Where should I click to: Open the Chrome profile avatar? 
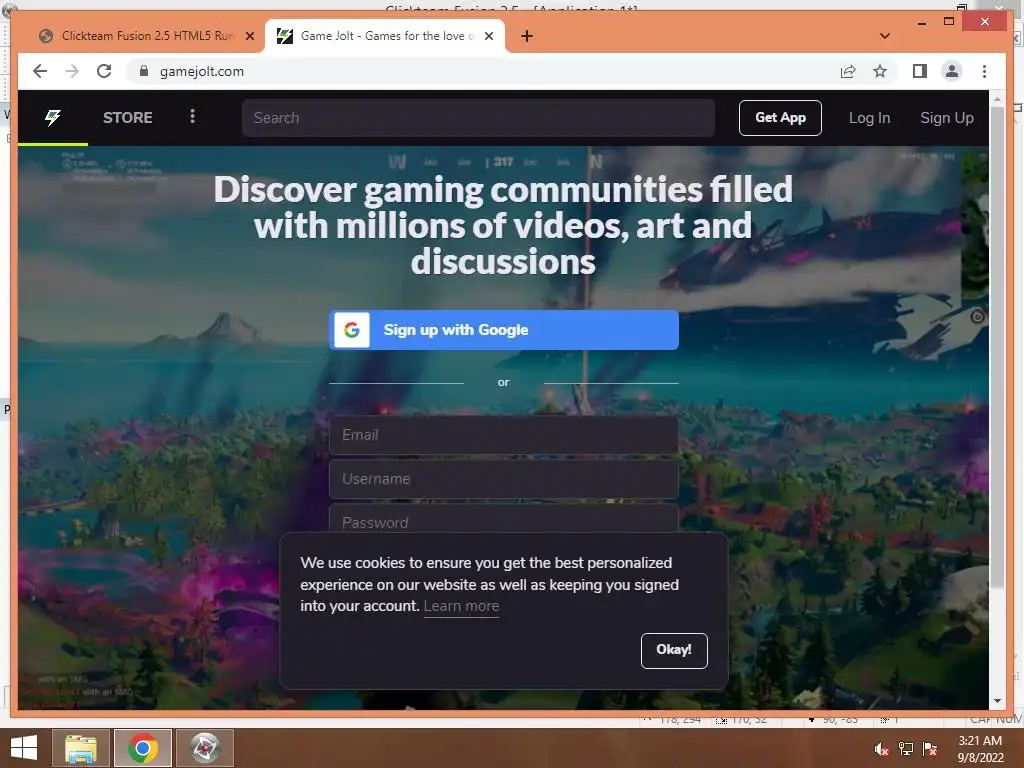(x=952, y=71)
